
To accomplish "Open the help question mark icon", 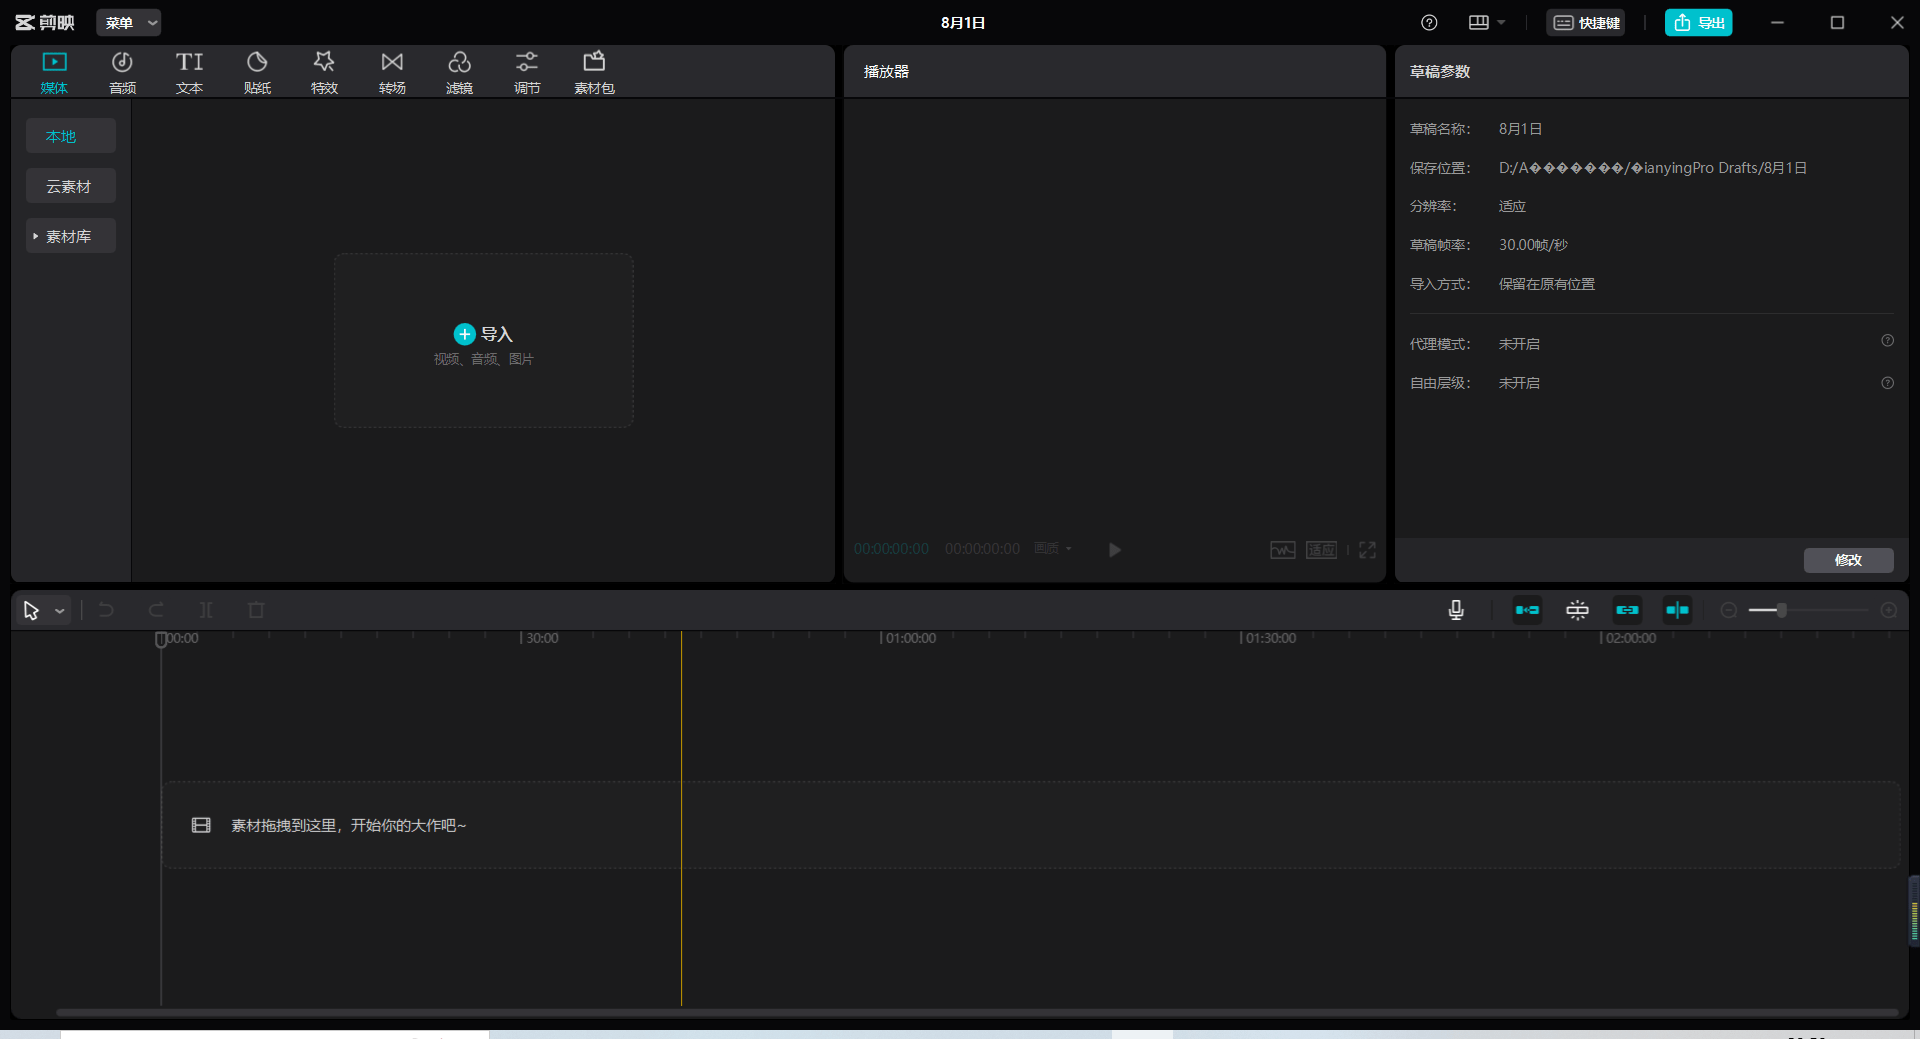I will [x=1429, y=23].
